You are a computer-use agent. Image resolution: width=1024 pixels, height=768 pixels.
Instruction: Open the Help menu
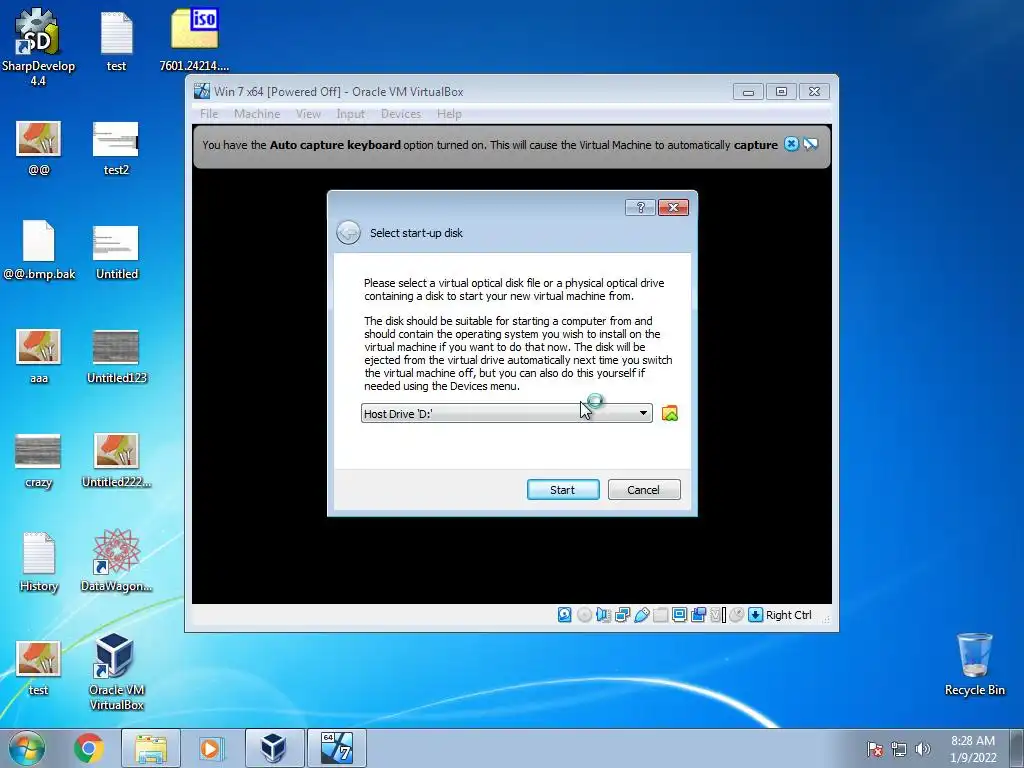coord(449,114)
